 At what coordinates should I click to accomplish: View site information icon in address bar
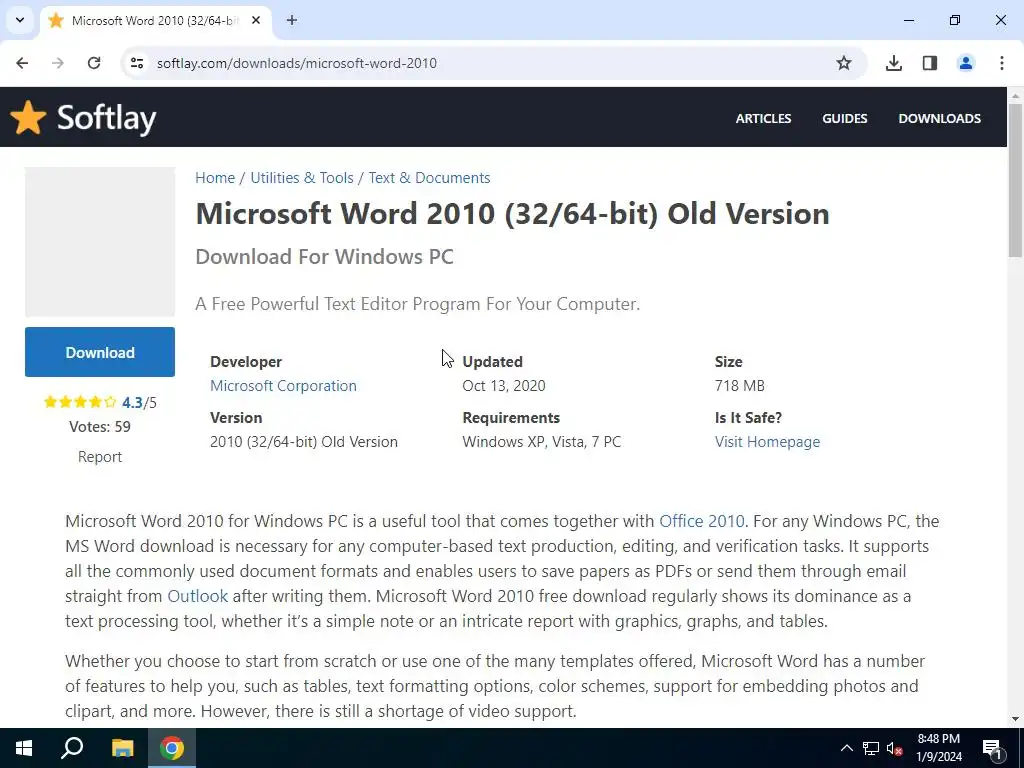coord(136,63)
